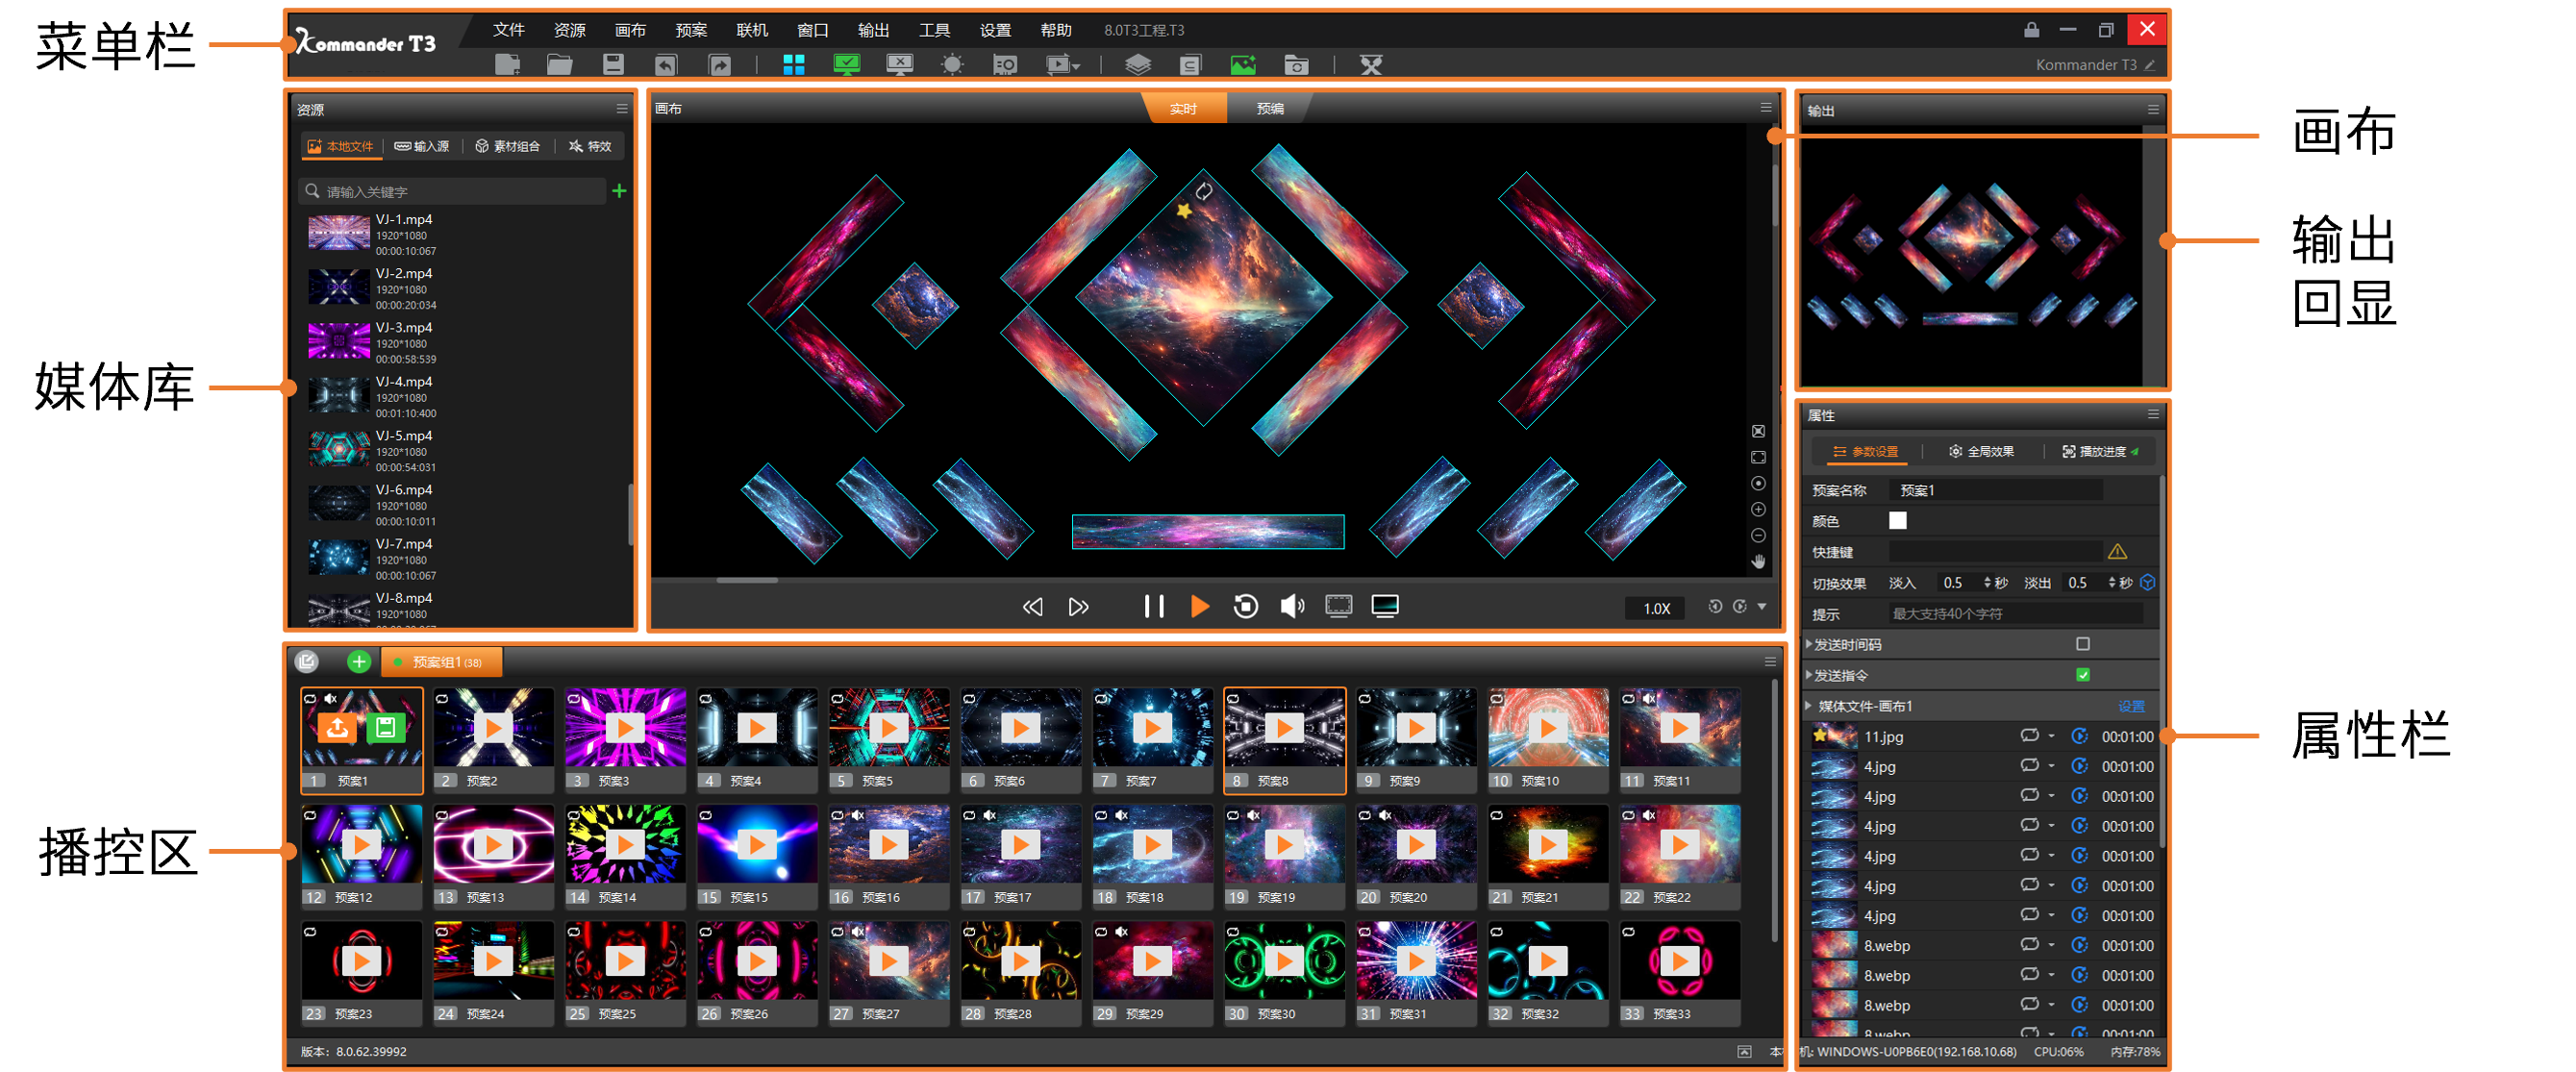The image size is (2576, 1072).
Task: Open the 预案 menu in menu bar
Action: [690, 30]
